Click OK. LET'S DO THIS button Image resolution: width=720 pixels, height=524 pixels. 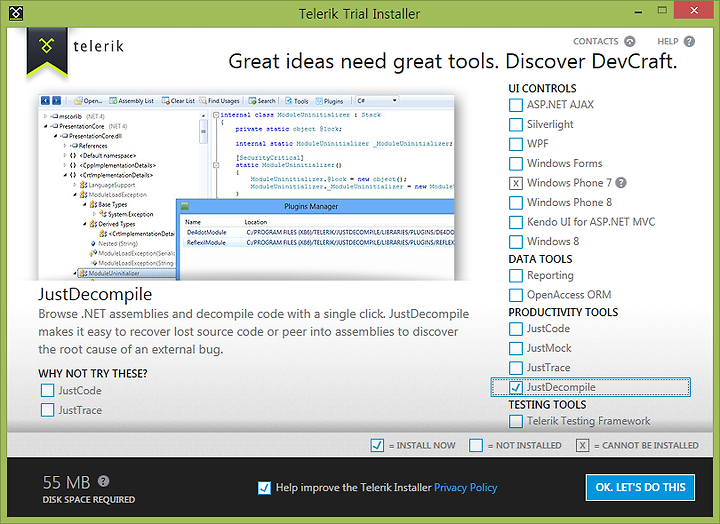640,487
